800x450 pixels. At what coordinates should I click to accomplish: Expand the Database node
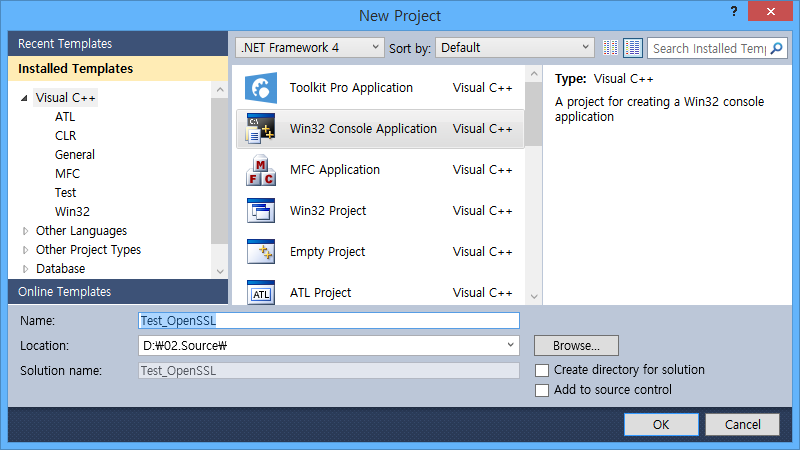[25, 269]
